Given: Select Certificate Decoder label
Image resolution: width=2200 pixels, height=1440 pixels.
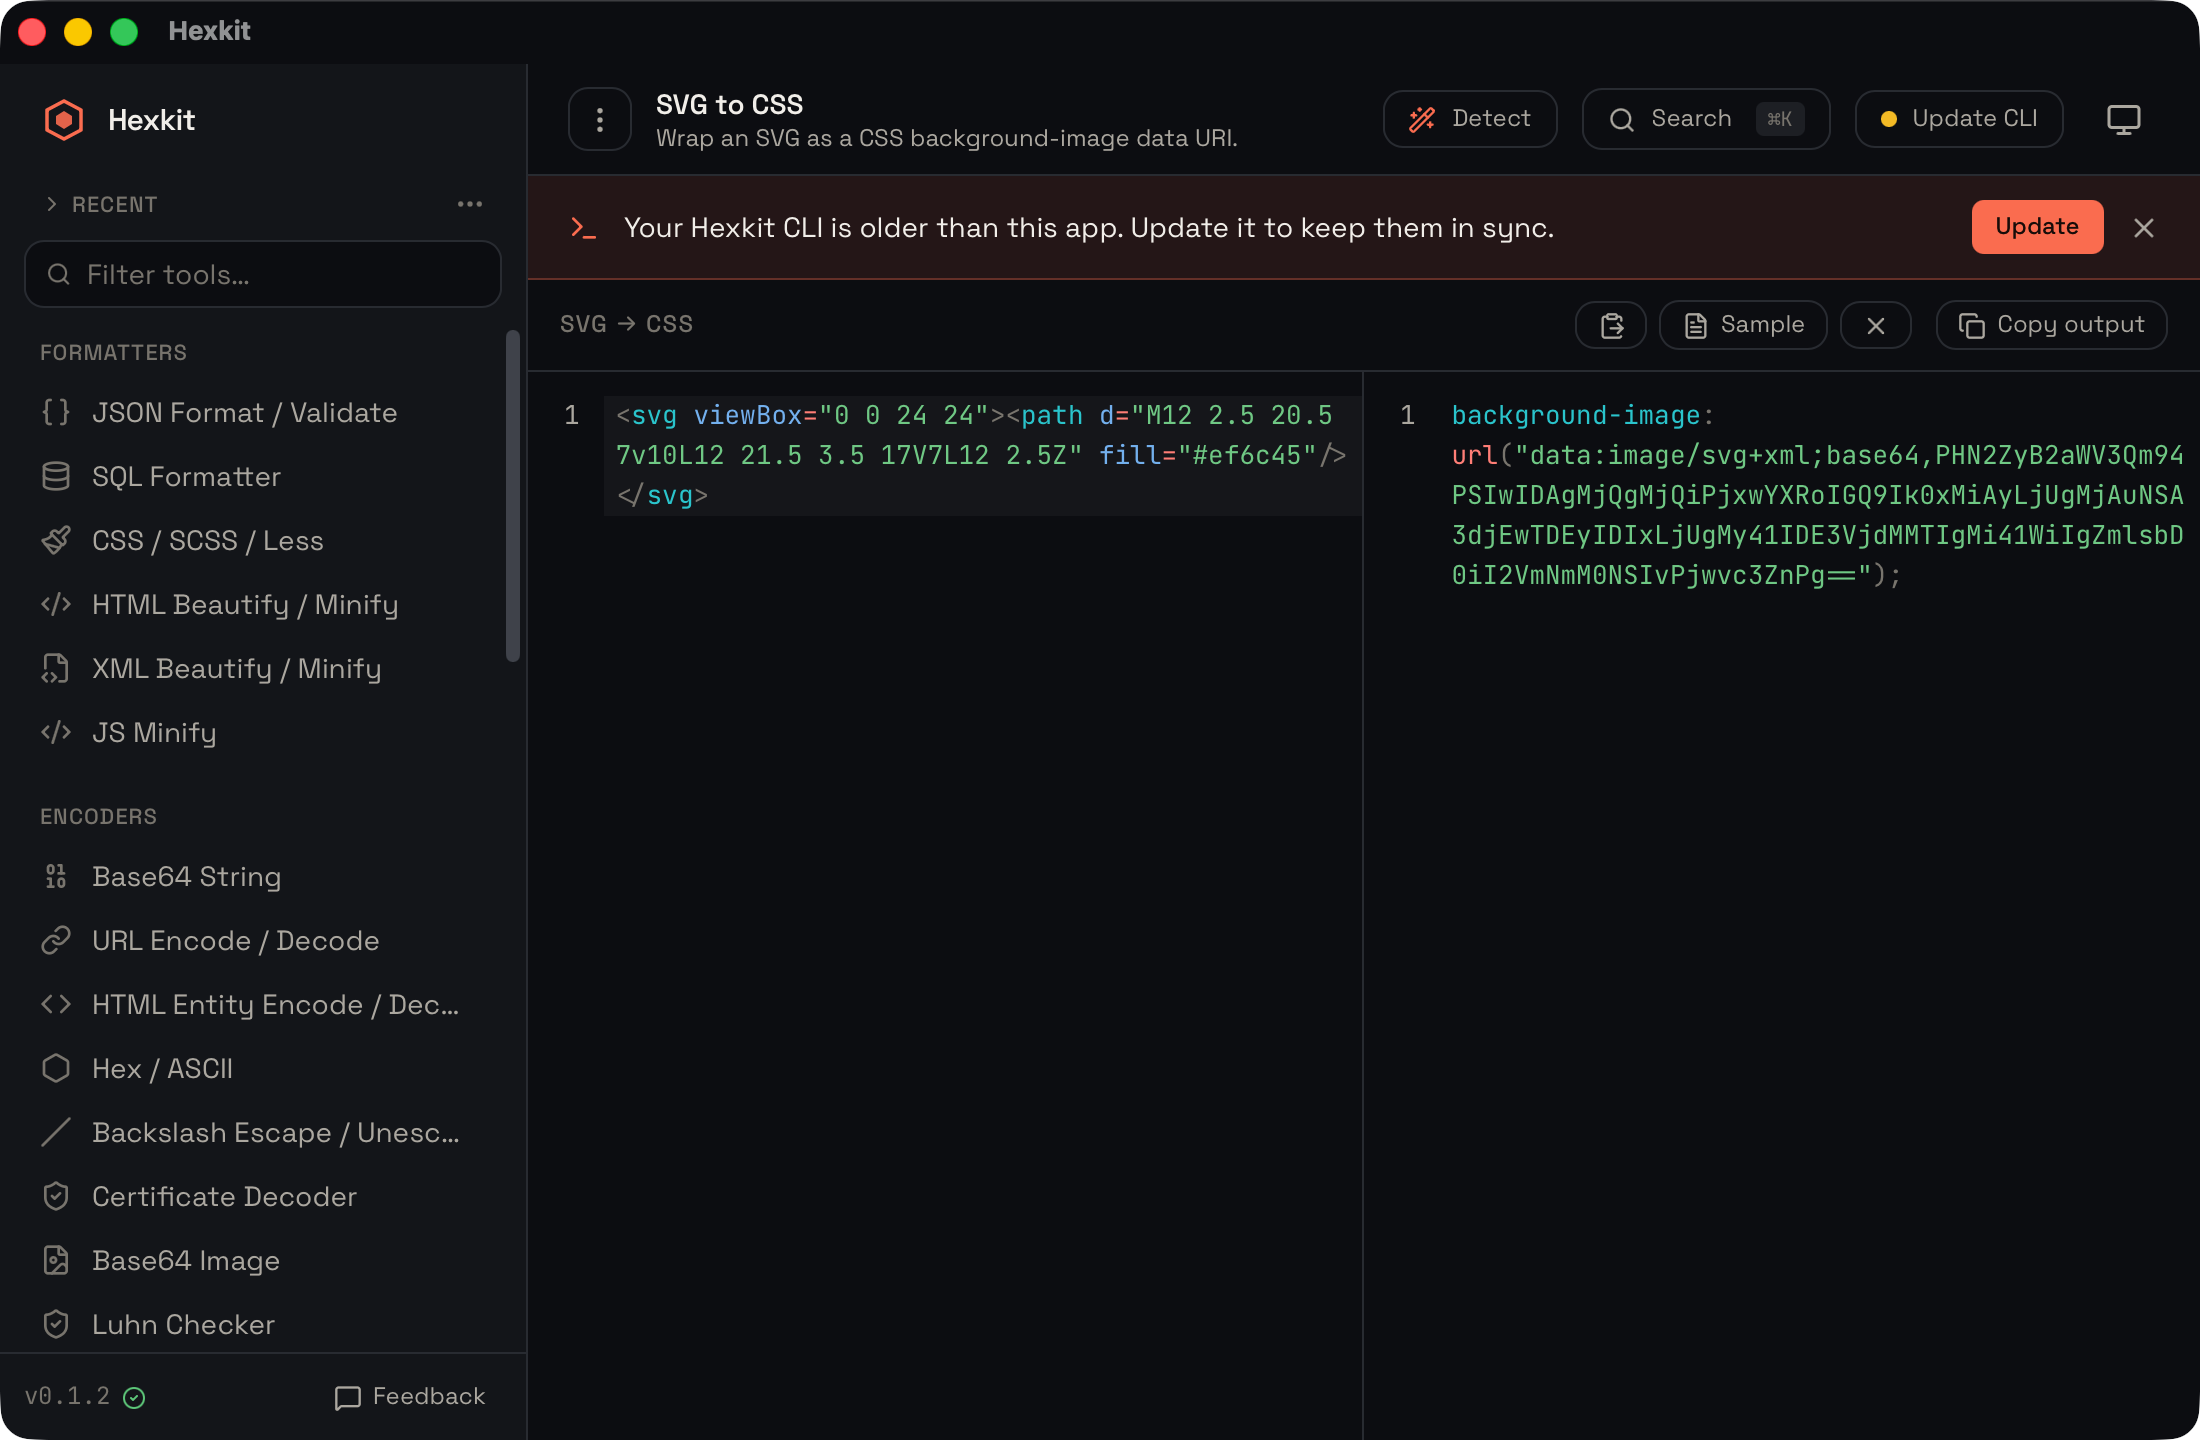Looking at the screenshot, I should (224, 1197).
